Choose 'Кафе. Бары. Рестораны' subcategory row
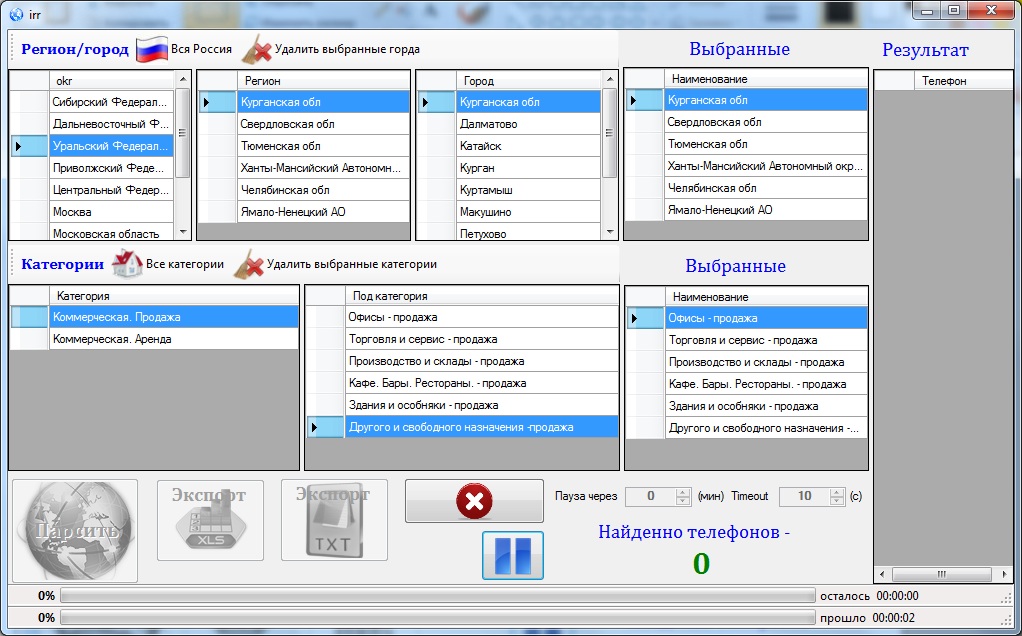Viewport: 1022px width, 636px height. [x=480, y=383]
